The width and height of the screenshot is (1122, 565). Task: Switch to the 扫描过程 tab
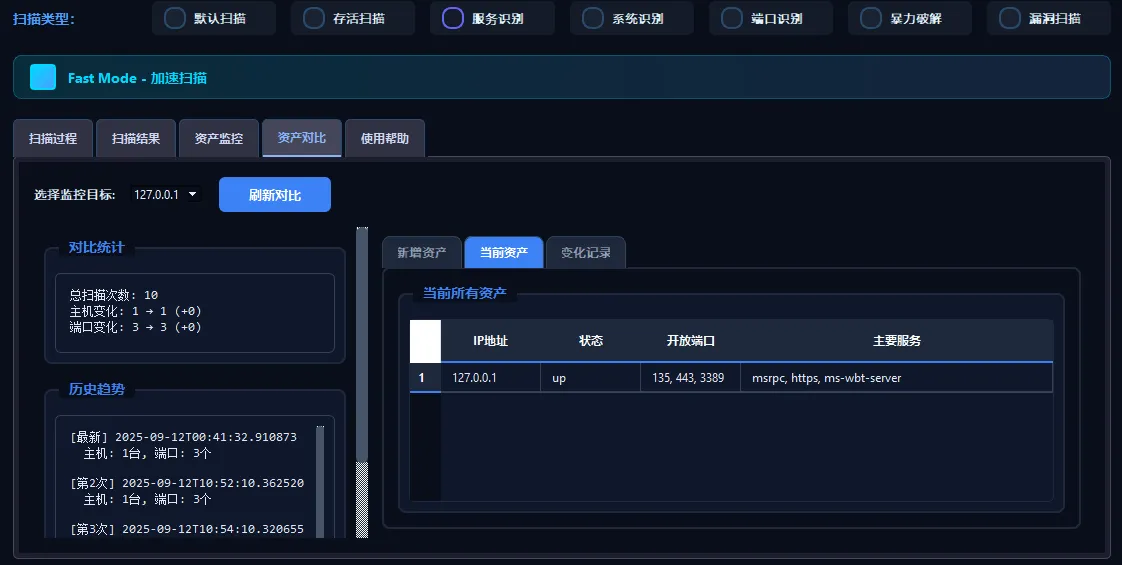point(53,139)
